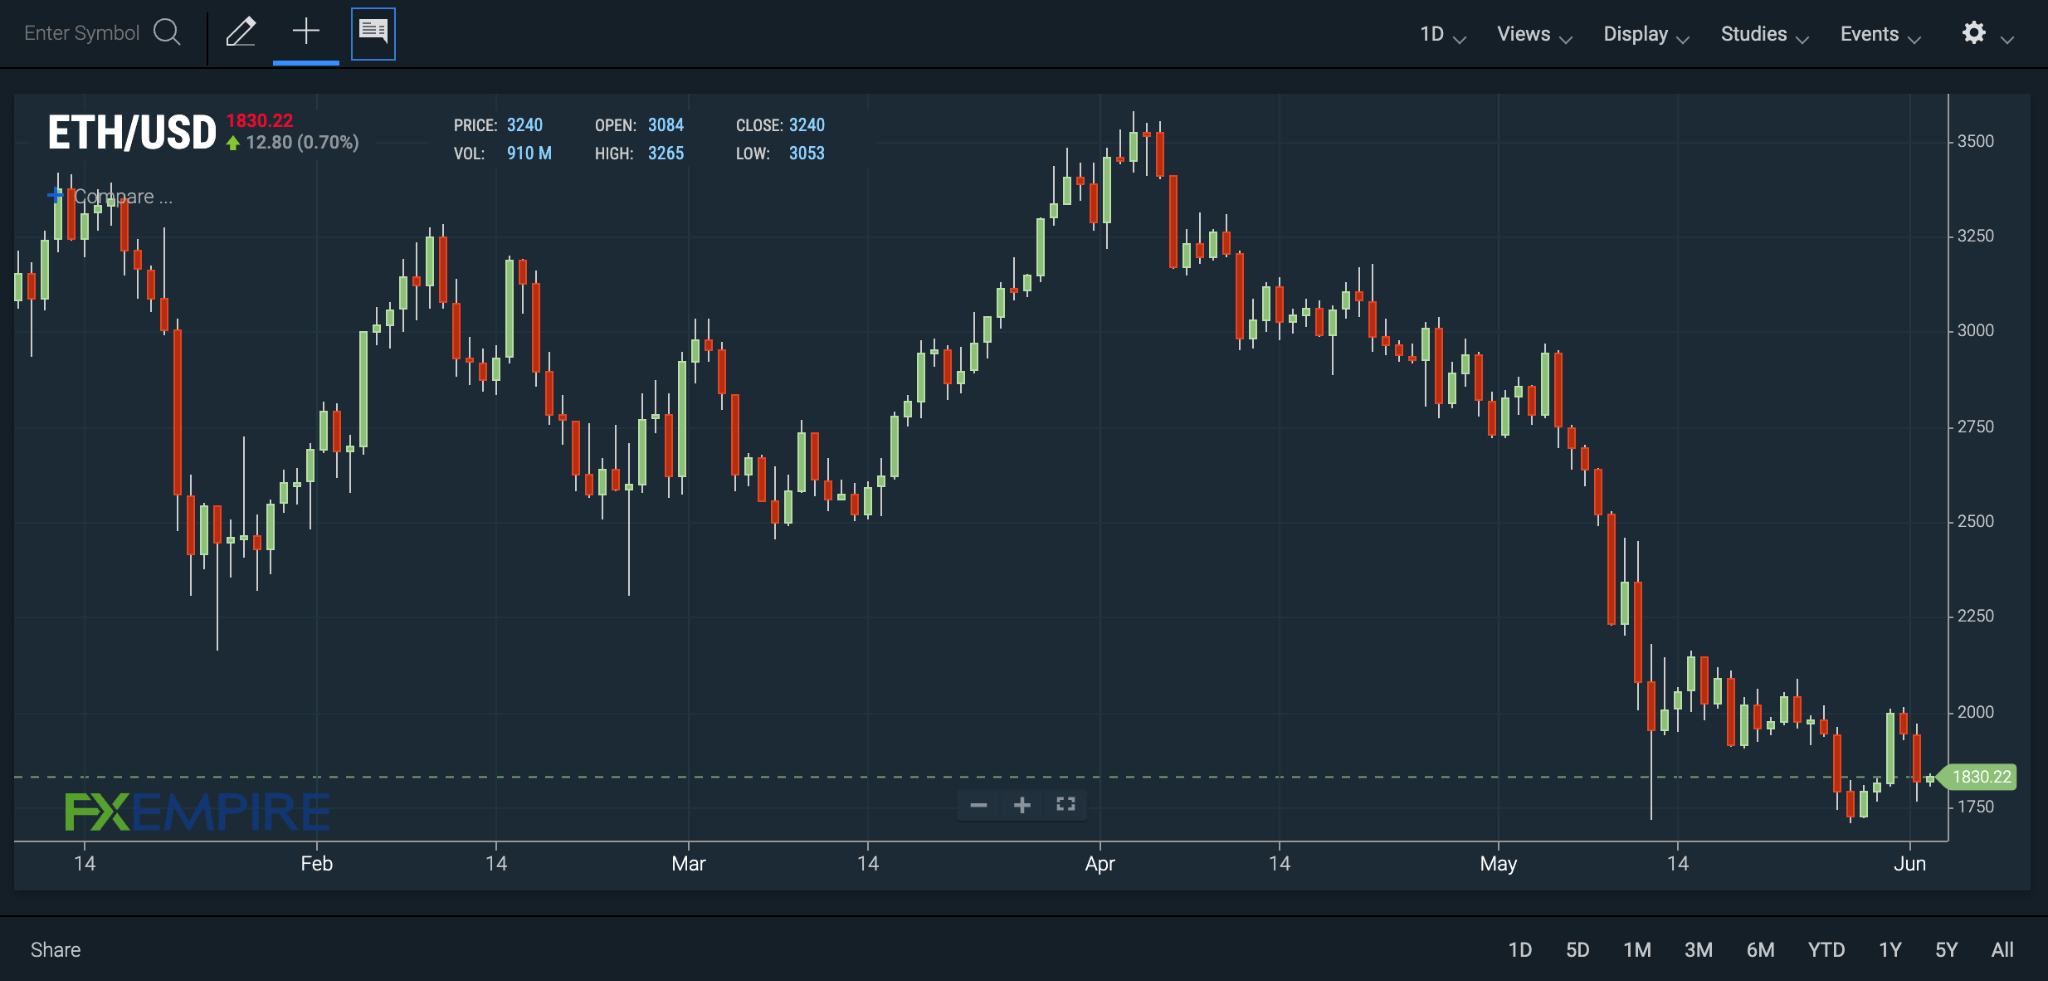This screenshot has width=2048, height=981.
Task: Click the ETH/USD symbol title
Action: (132, 133)
